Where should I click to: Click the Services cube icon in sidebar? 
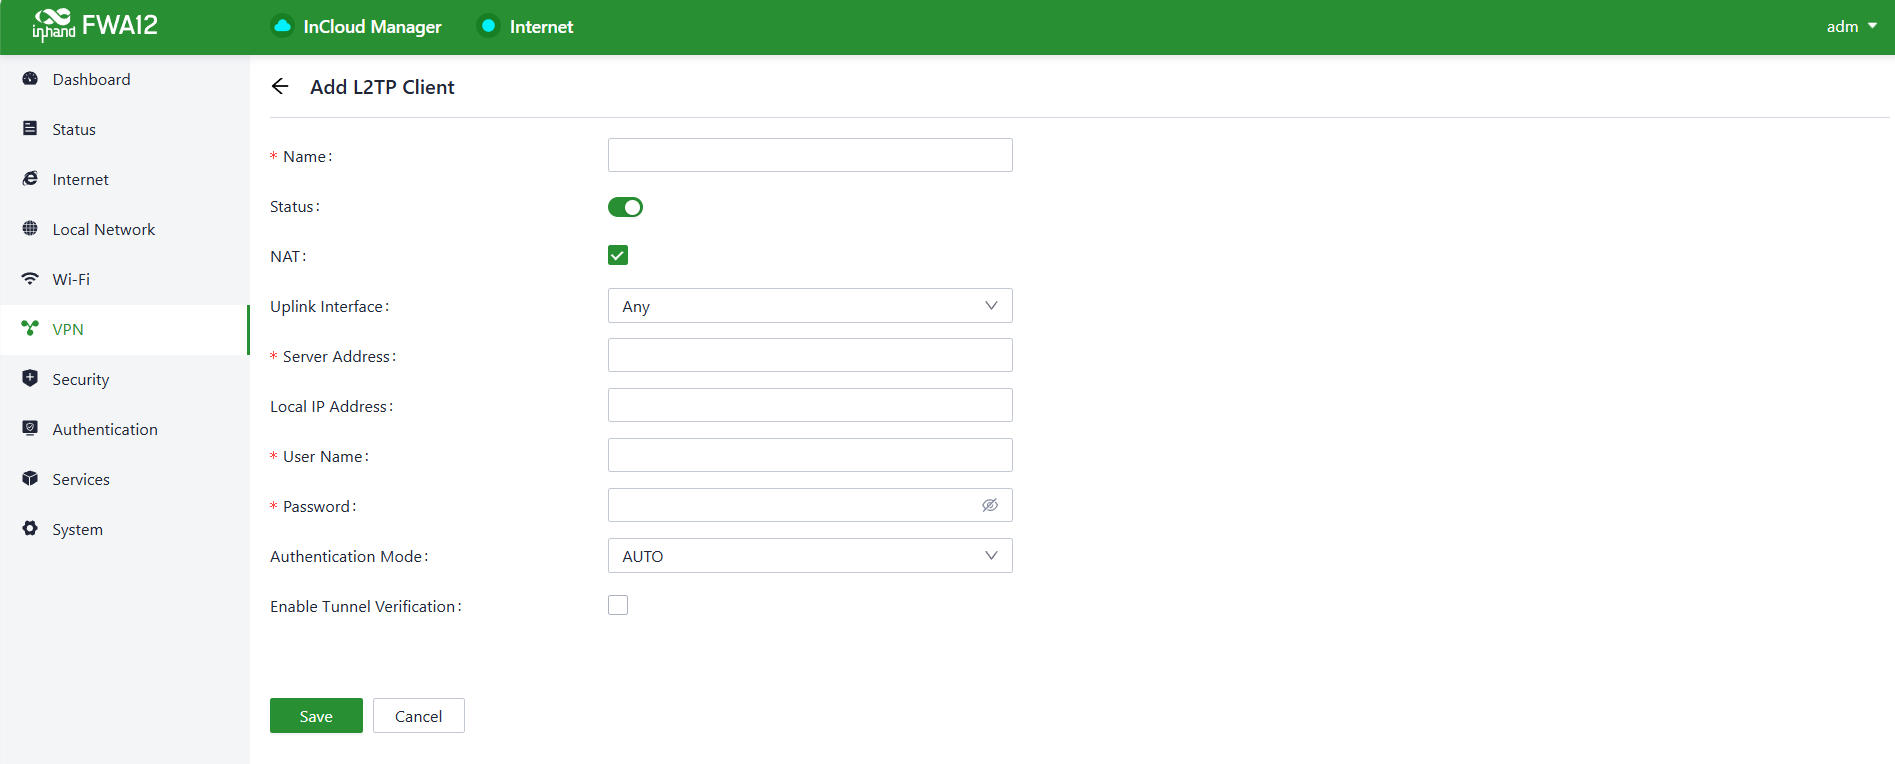30,479
